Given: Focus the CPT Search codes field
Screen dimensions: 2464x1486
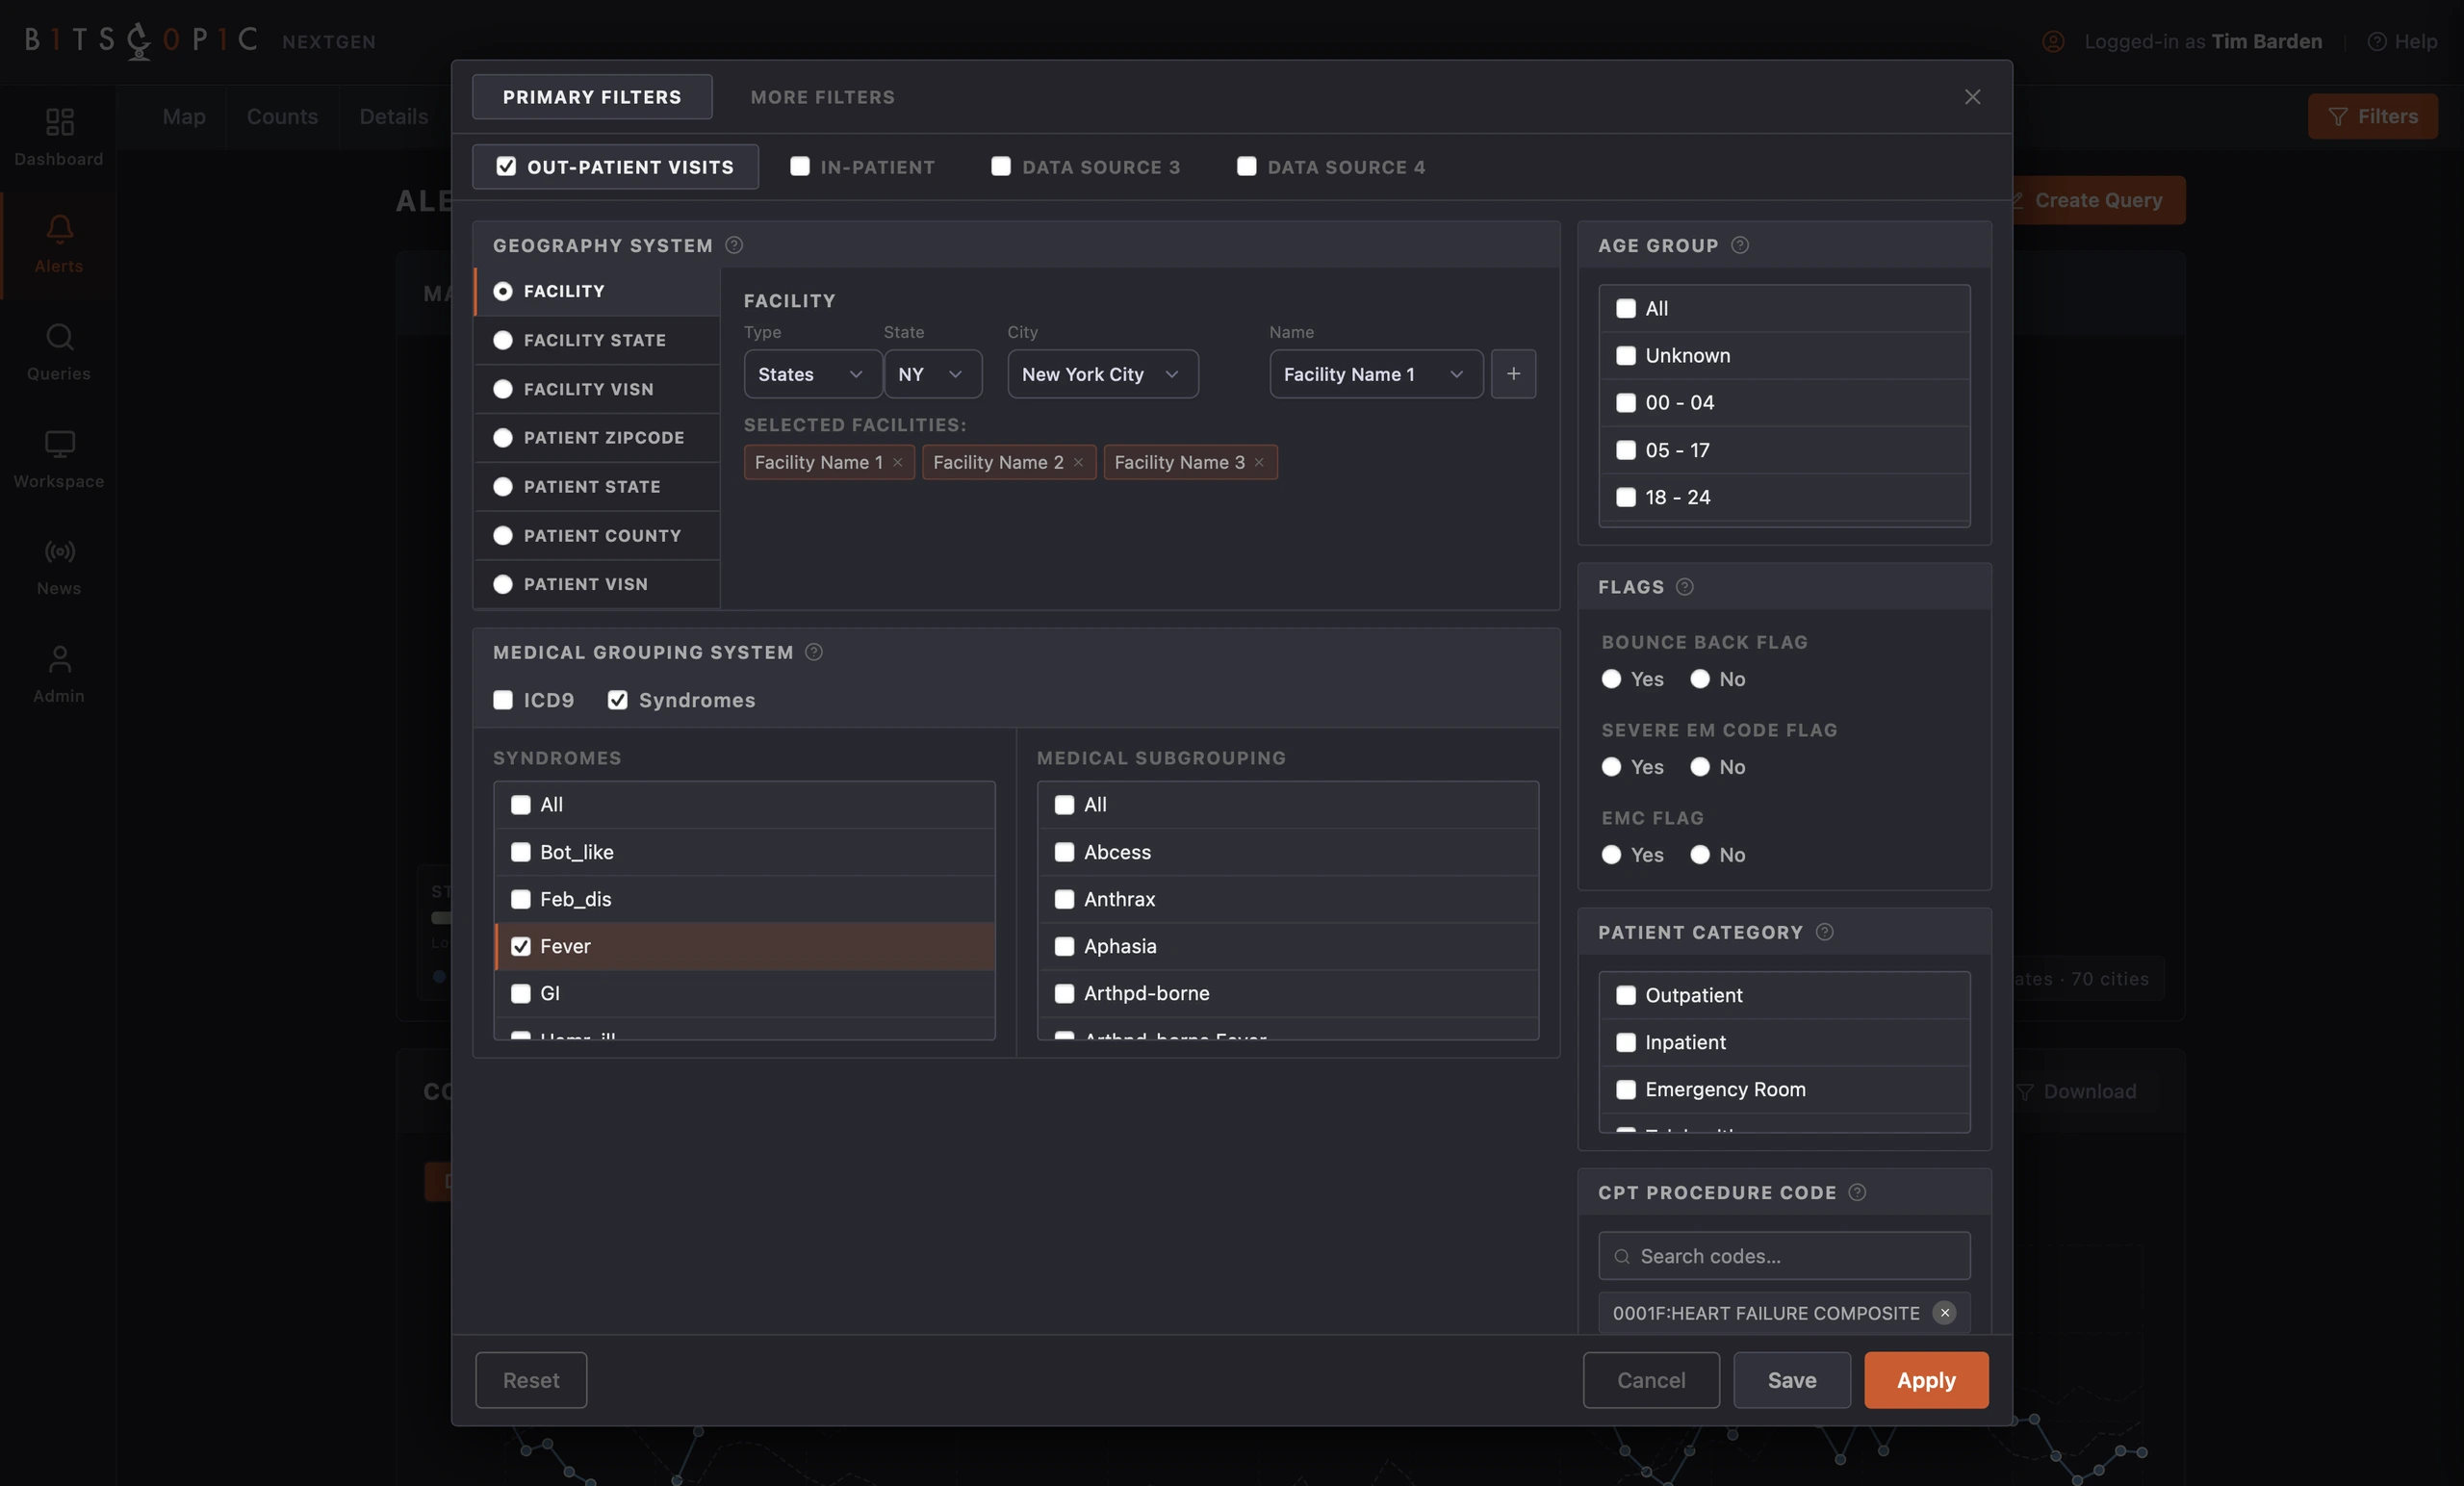Looking at the screenshot, I should (1784, 1256).
